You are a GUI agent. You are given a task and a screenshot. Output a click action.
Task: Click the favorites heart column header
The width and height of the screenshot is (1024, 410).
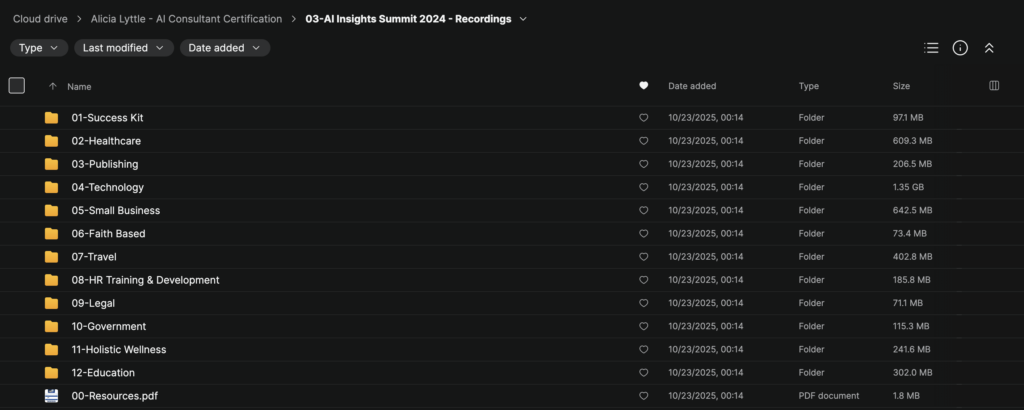643,86
